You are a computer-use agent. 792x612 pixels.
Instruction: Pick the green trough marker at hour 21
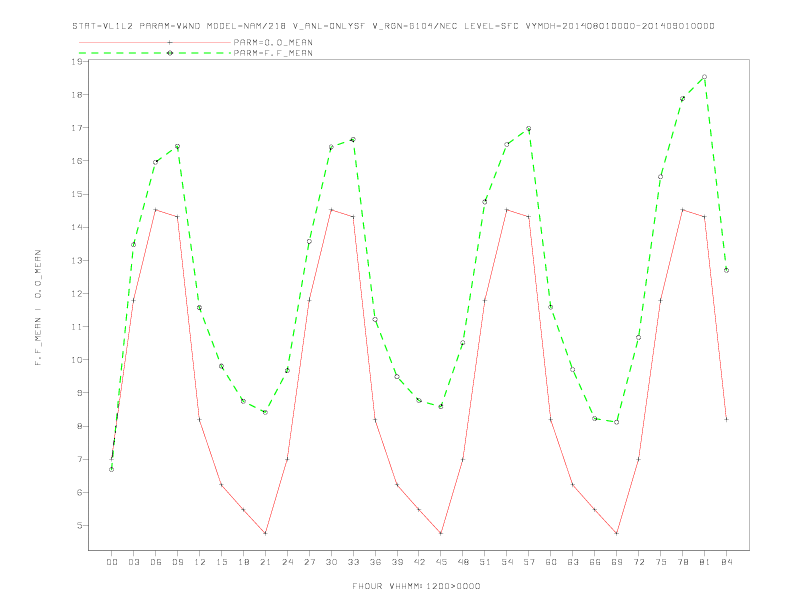tap(265, 412)
